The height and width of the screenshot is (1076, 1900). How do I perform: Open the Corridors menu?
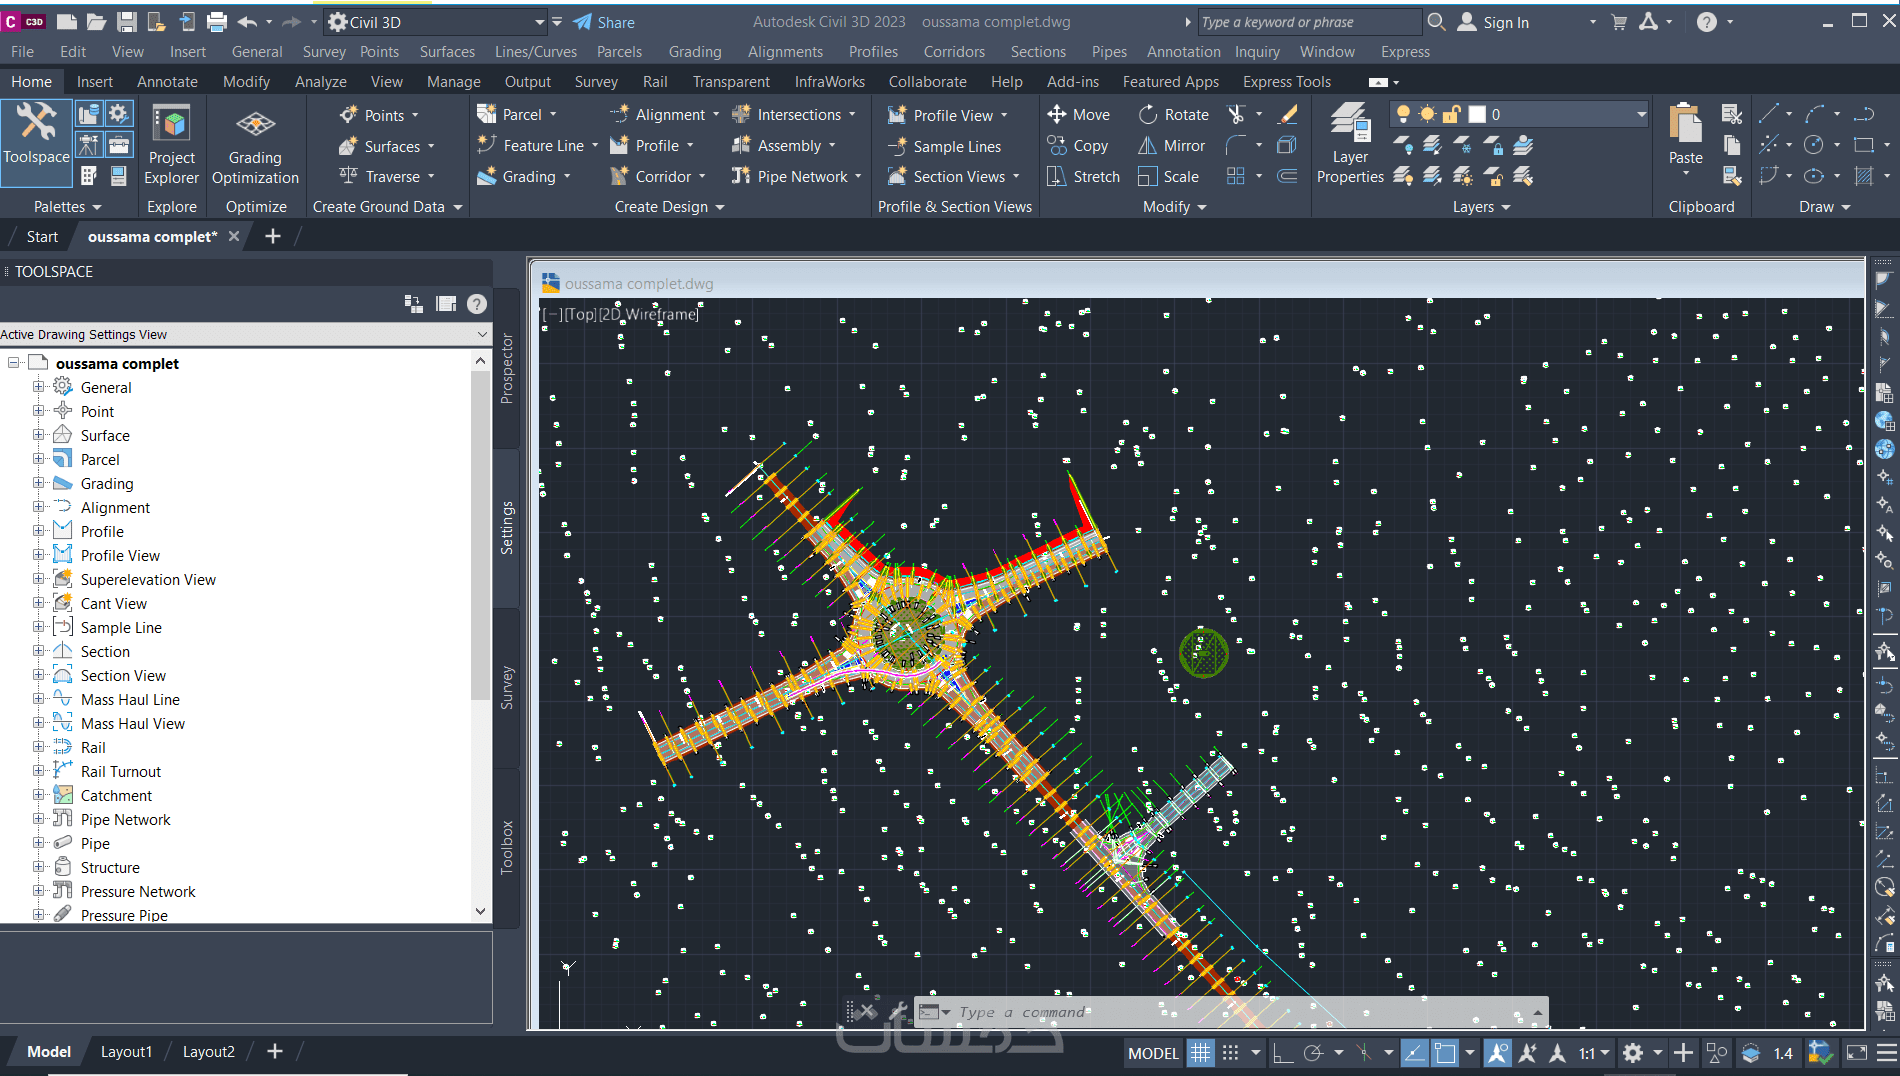(x=954, y=52)
